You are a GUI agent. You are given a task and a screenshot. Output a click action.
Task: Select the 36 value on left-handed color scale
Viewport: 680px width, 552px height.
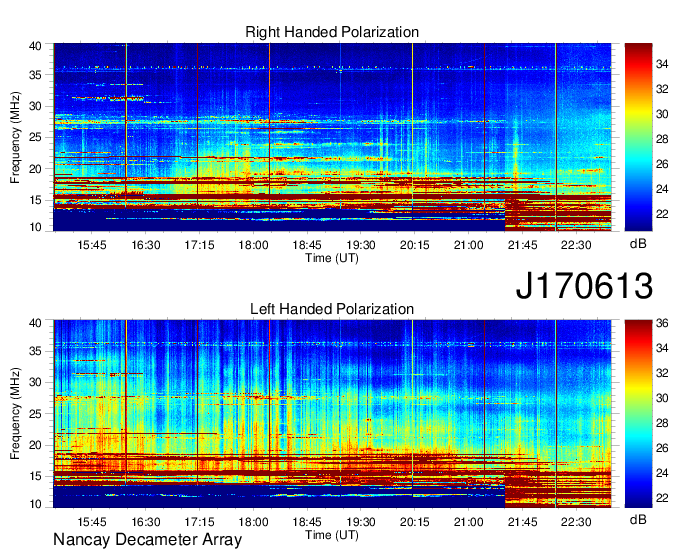(x=662, y=323)
